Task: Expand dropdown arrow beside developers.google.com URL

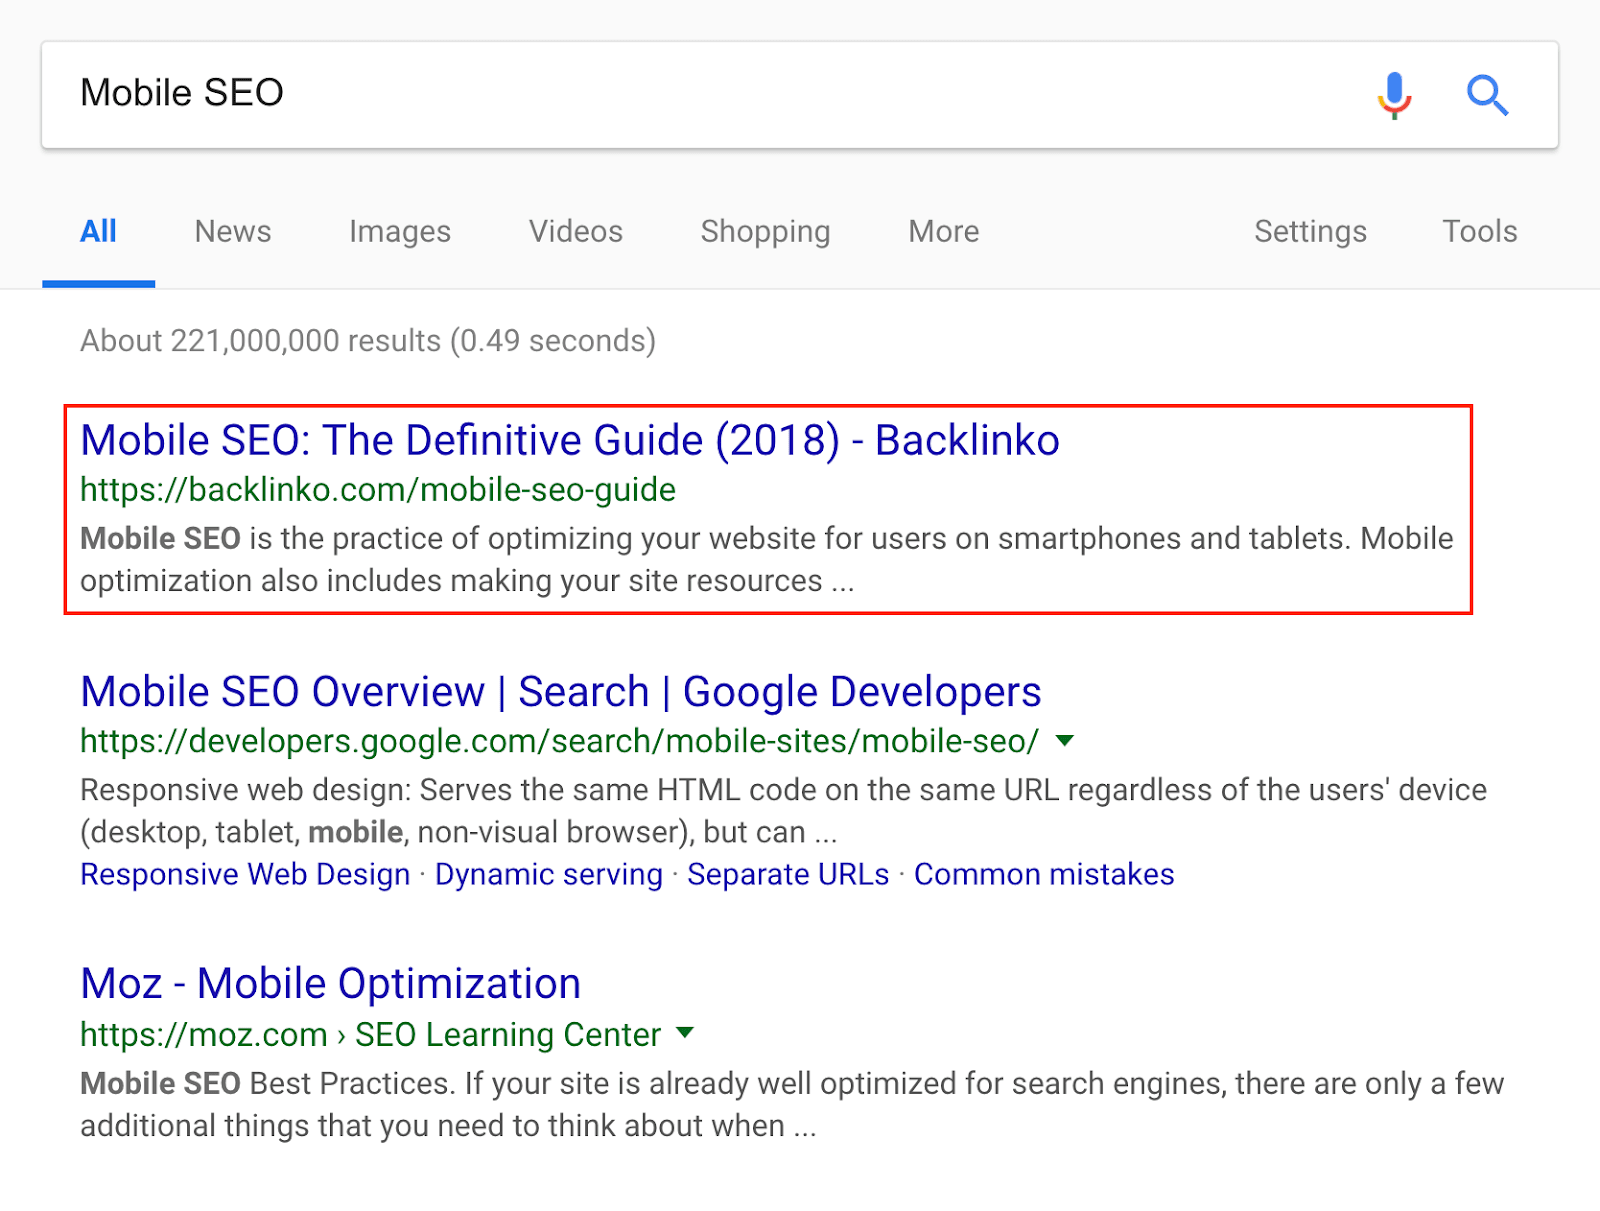Action: (1065, 741)
